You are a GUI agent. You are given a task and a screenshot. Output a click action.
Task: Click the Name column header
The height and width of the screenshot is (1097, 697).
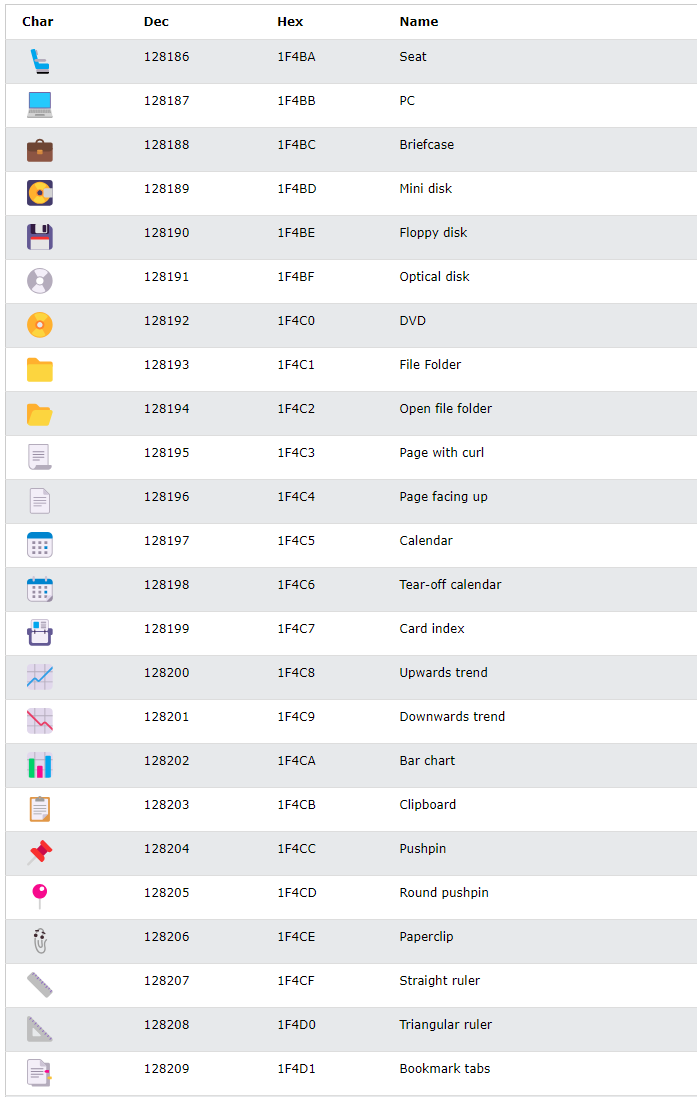click(418, 22)
